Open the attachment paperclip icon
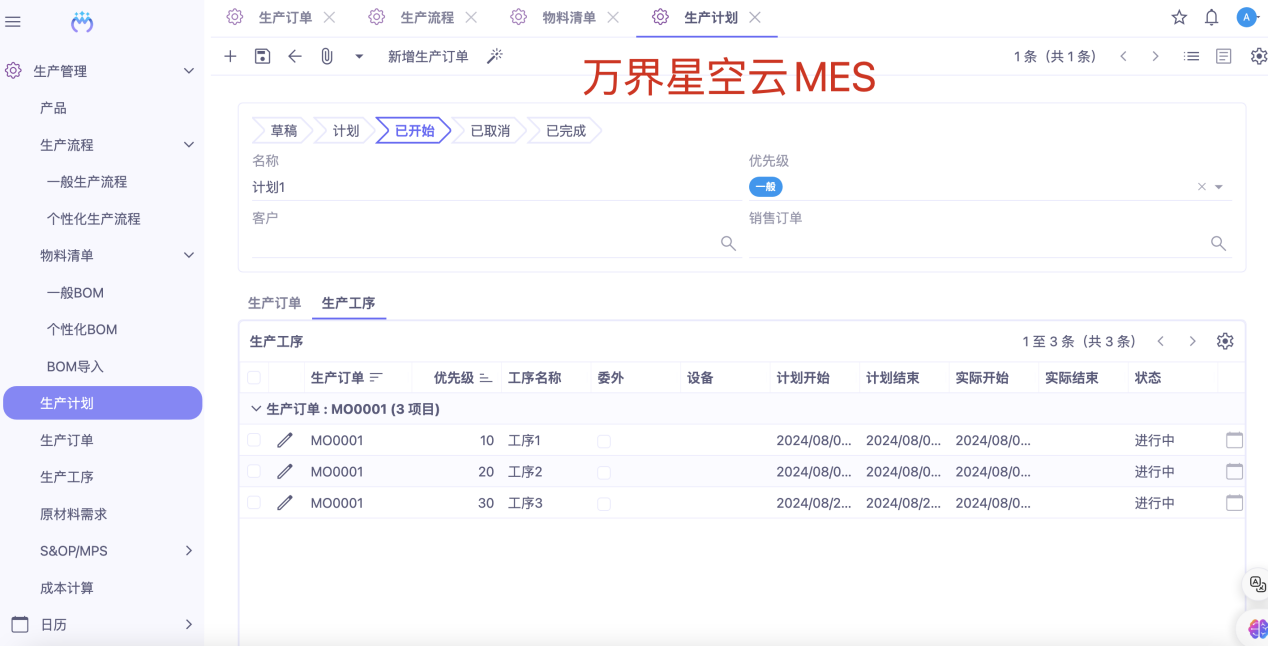1268x646 pixels. coord(326,56)
